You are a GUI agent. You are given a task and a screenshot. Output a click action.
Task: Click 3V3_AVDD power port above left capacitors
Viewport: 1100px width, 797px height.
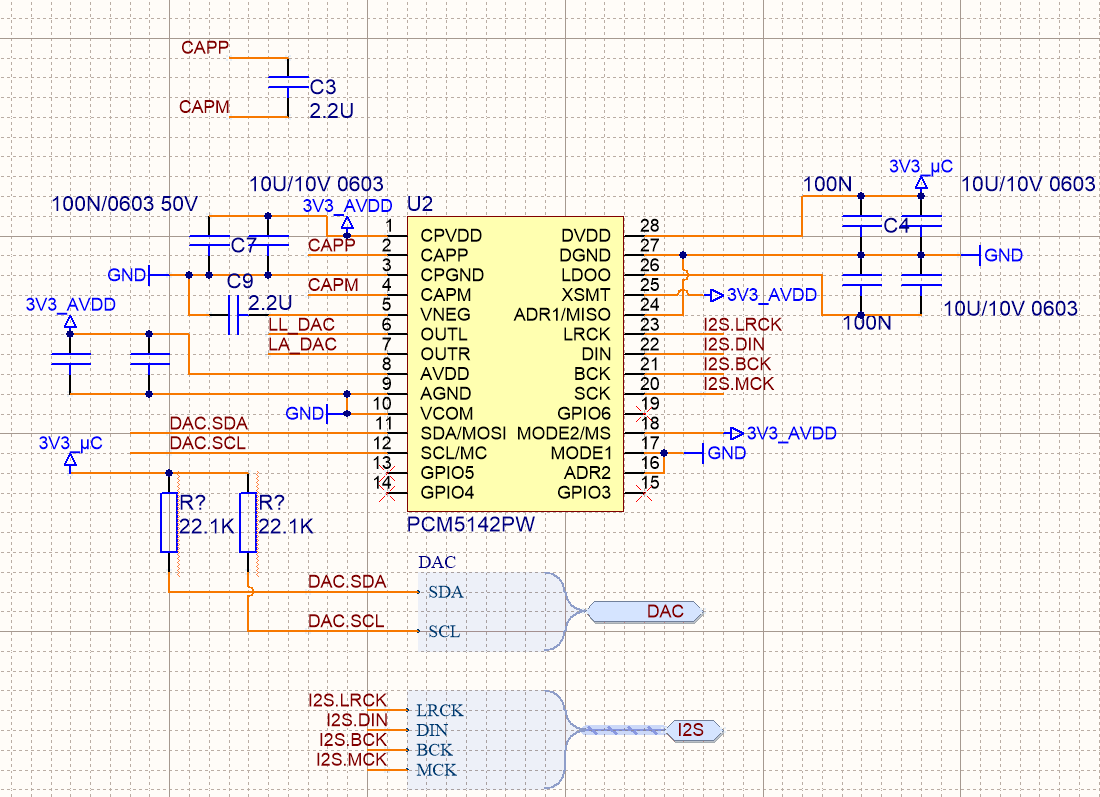[x=70, y=314]
